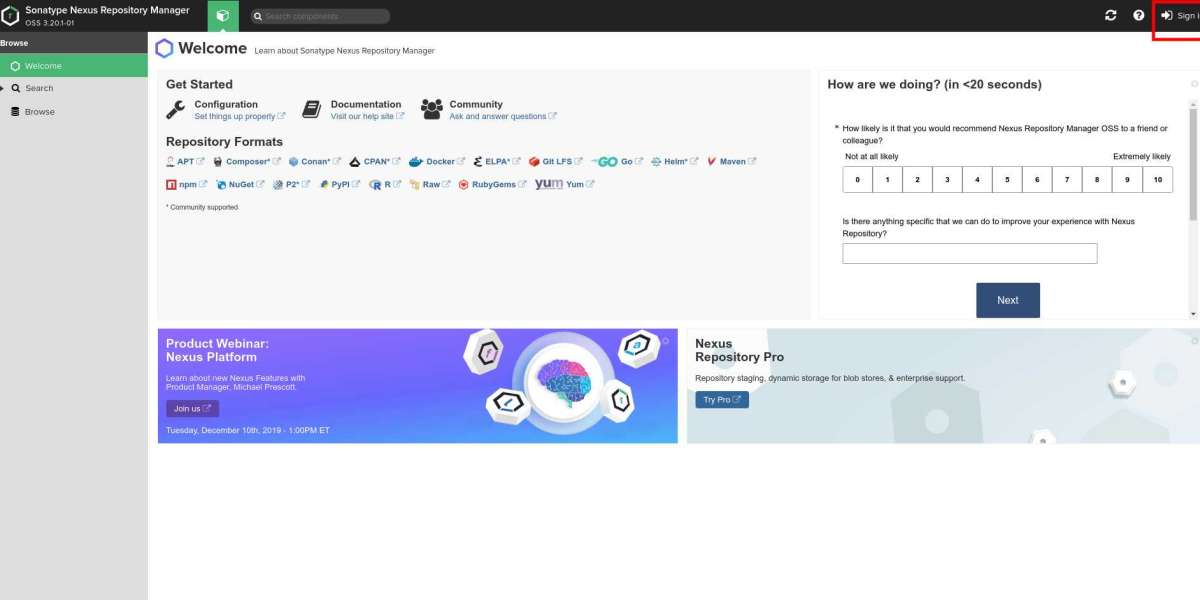Click the Maven format icon link
The image size is (1200, 600).
pyautogui.click(x=731, y=161)
